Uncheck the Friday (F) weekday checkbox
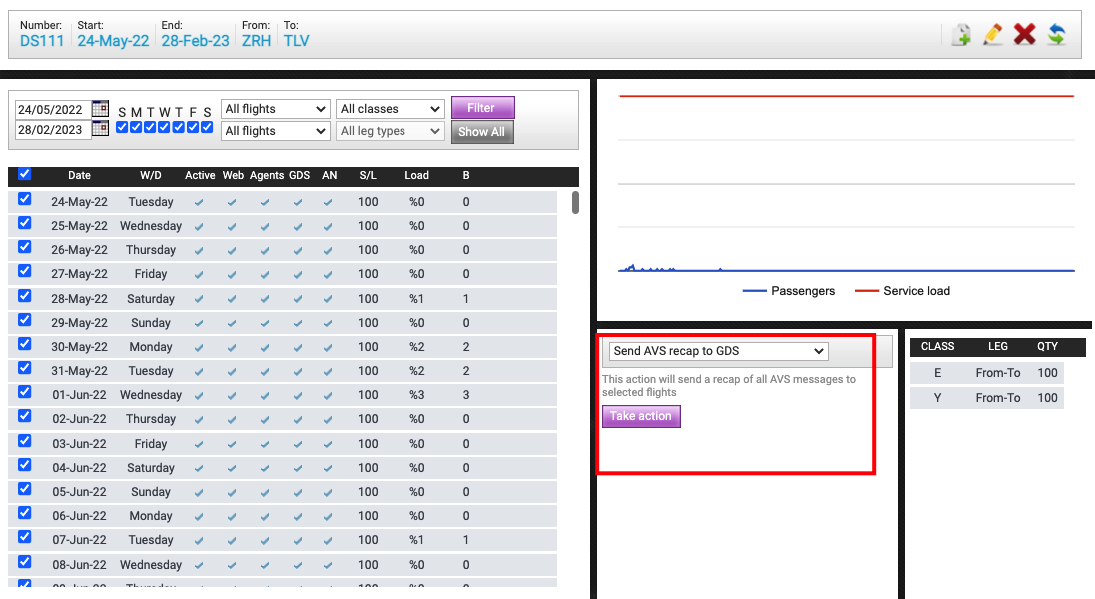 [x=193, y=127]
